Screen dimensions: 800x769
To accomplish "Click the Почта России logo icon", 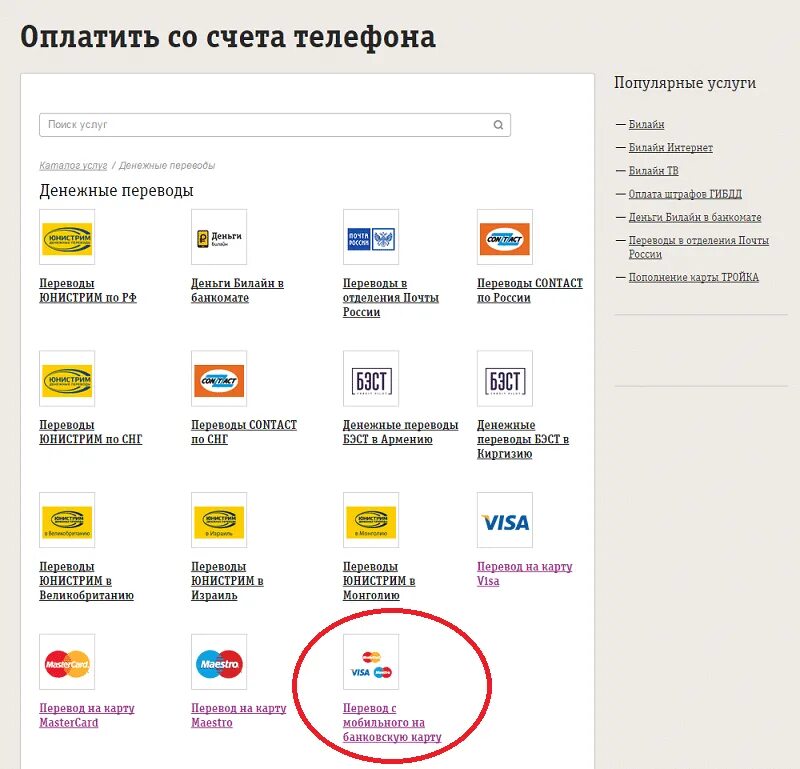I will click(371, 237).
